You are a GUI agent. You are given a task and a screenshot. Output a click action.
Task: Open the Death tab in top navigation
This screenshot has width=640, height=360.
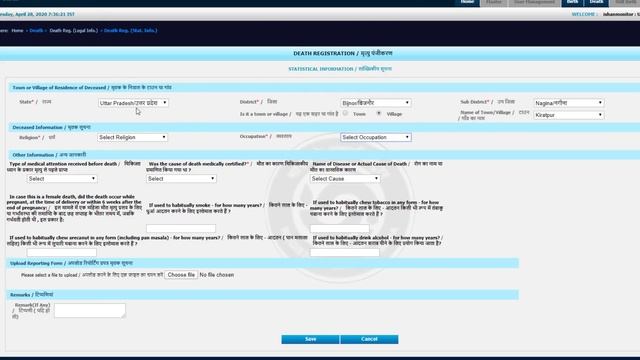tap(596, 2)
